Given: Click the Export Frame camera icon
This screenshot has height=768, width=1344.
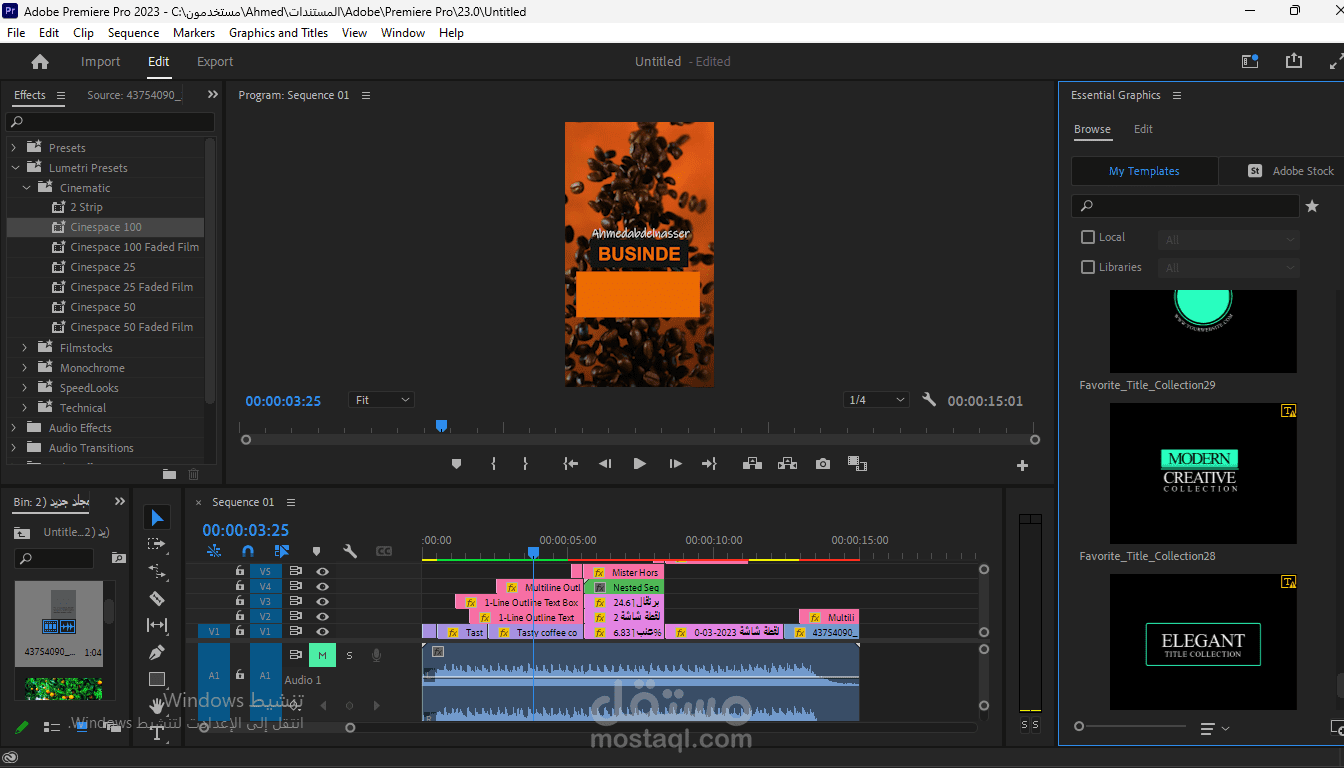Looking at the screenshot, I should 822,464.
